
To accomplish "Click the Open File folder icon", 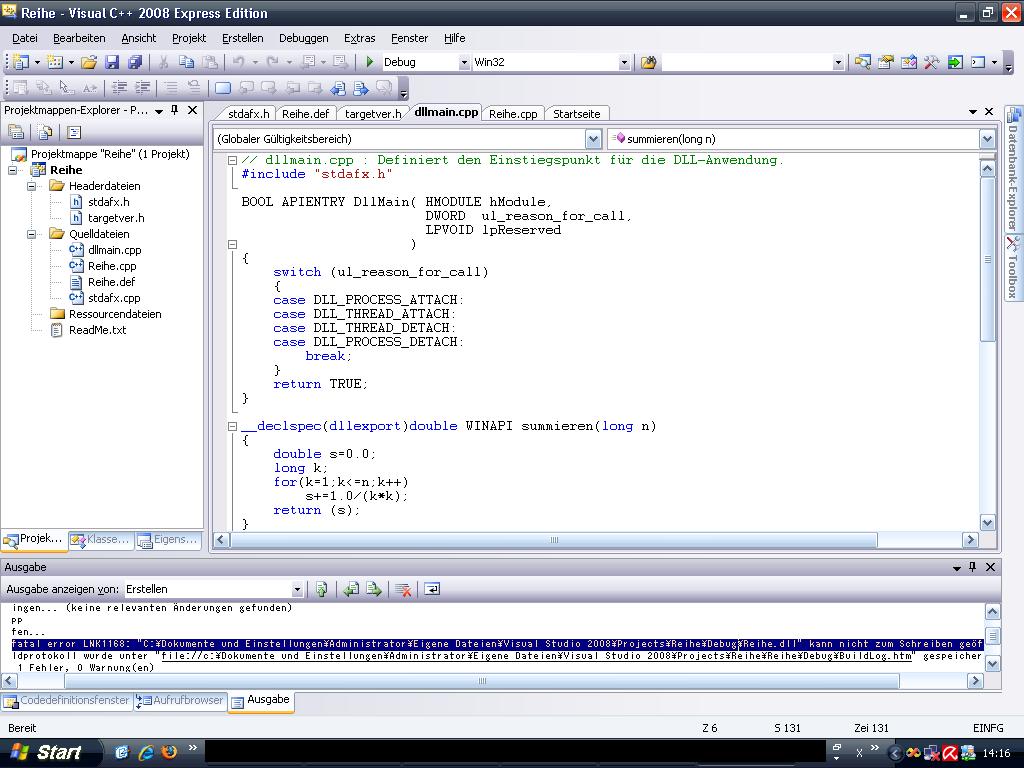I will (x=89, y=62).
